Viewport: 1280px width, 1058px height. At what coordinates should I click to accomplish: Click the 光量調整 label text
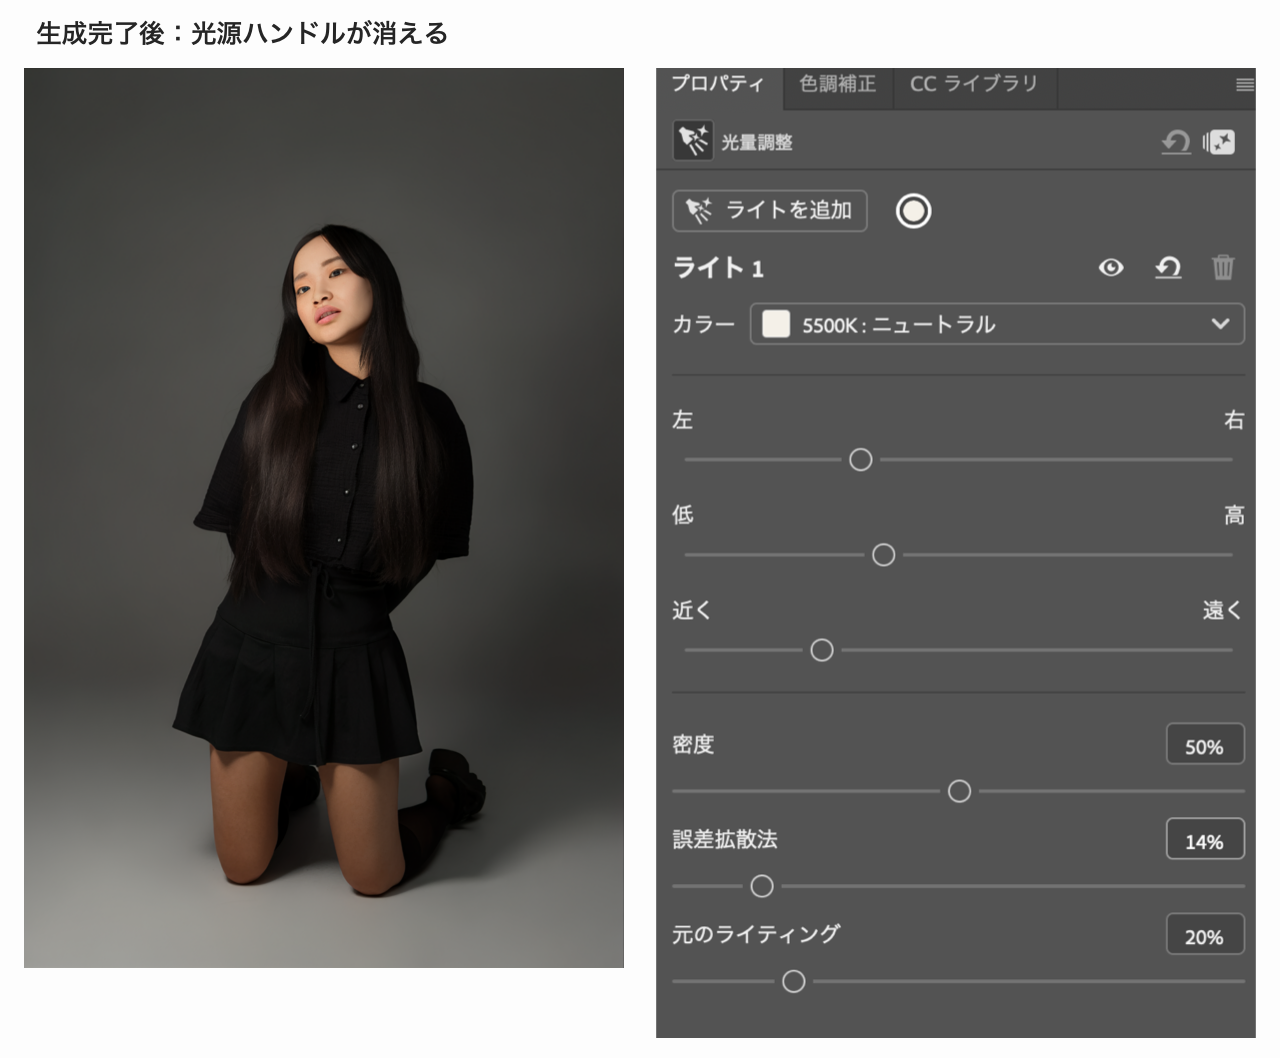click(x=757, y=143)
